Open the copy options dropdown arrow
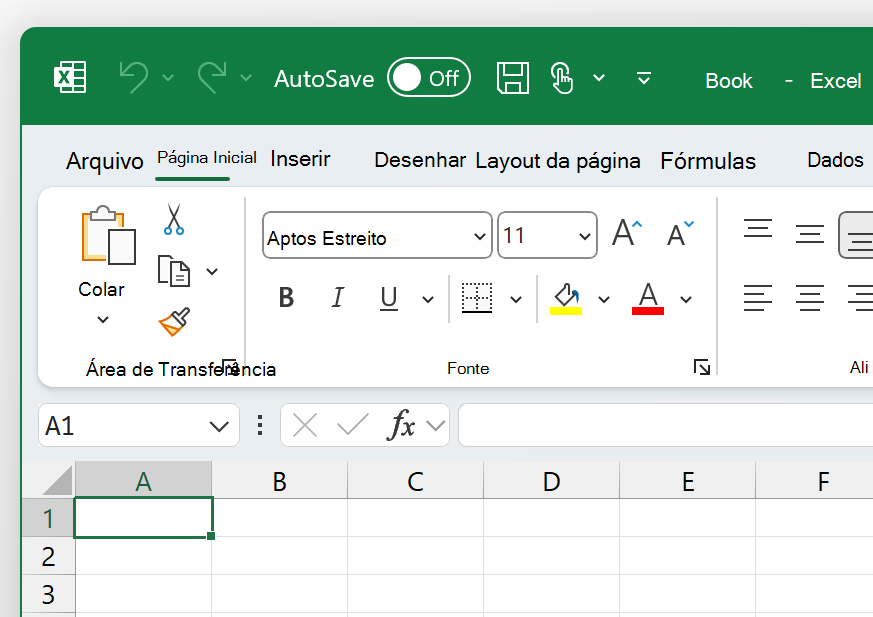This screenshot has width=873, height=617. point(212,272)
